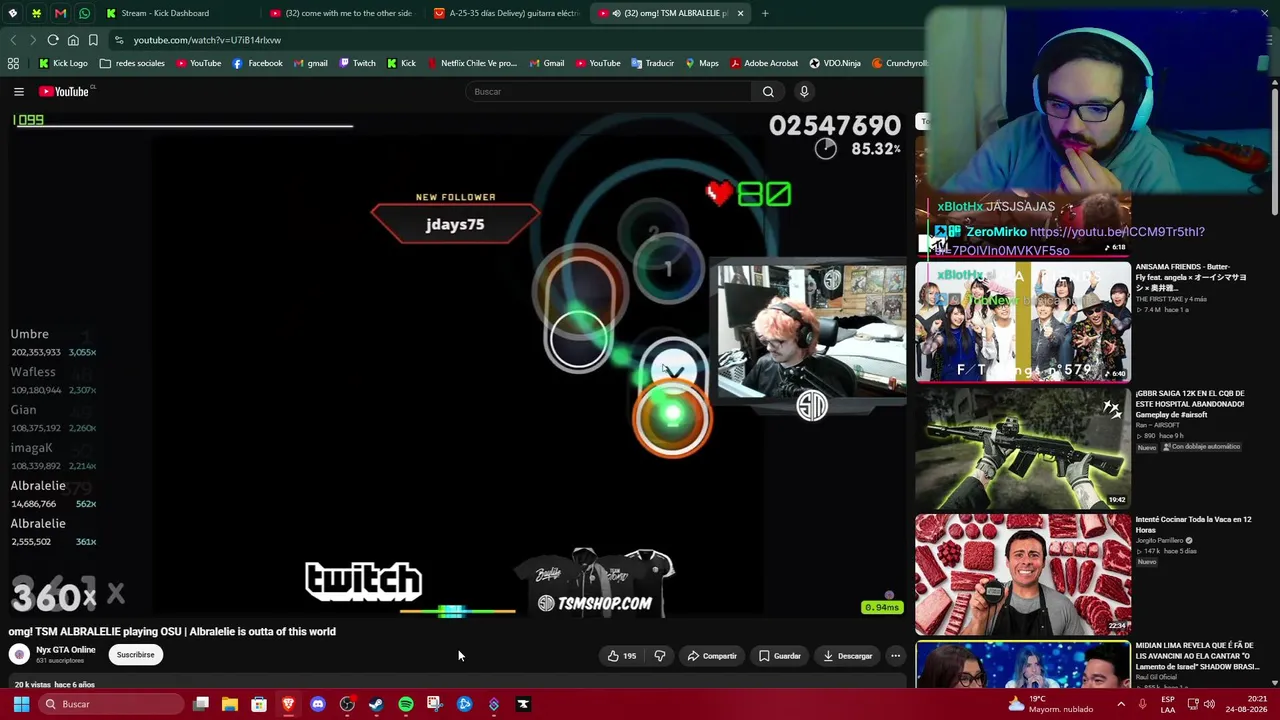Open a new browser tab
Screen dimensions: 1280x720
pyautogui.click(x=765, y=13)
